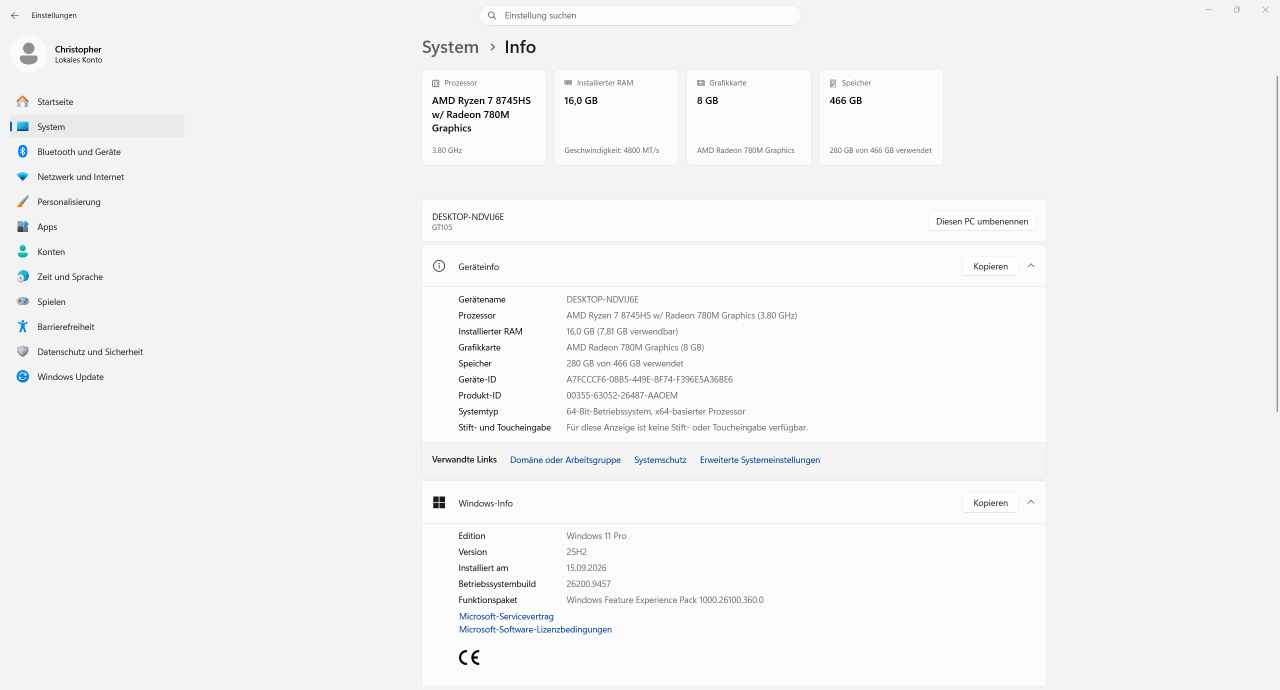Open Domäne oder Arbeitsgruppe link
The height and width of the screenshot is (690, 1280).
(x=565, y=460)
